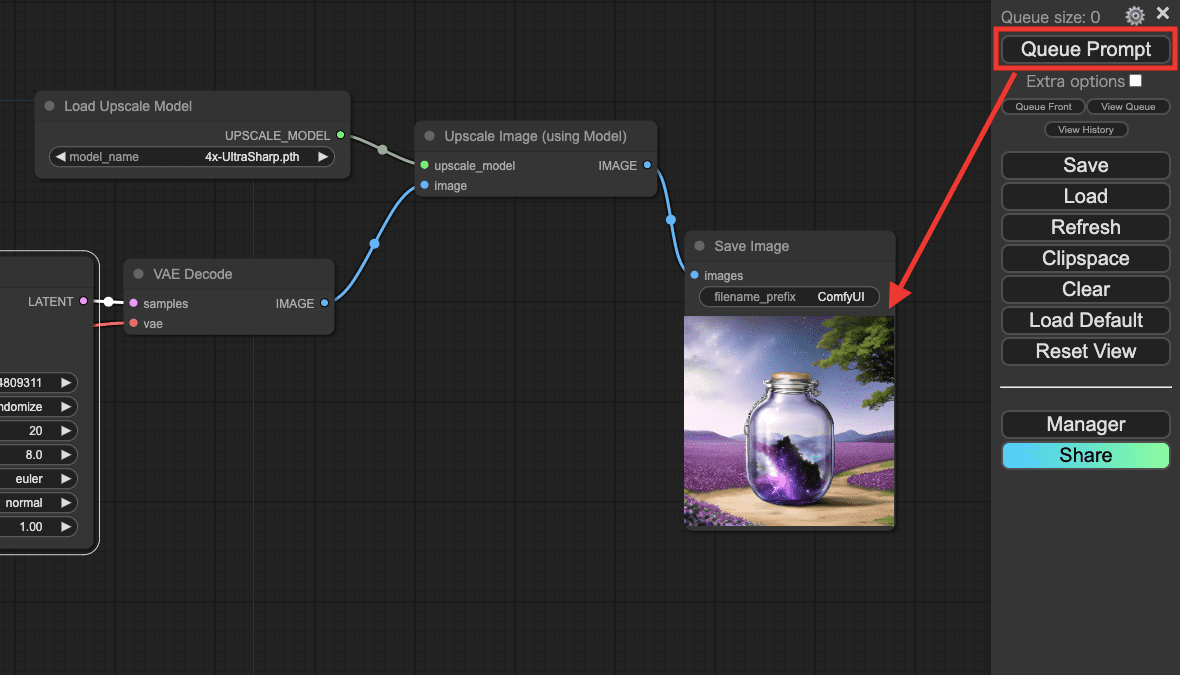Image resolution: width=1180 pixels, height=675 pixels.
Task: Increase the steps value 20 arrow
Action: tap(67, 431)
